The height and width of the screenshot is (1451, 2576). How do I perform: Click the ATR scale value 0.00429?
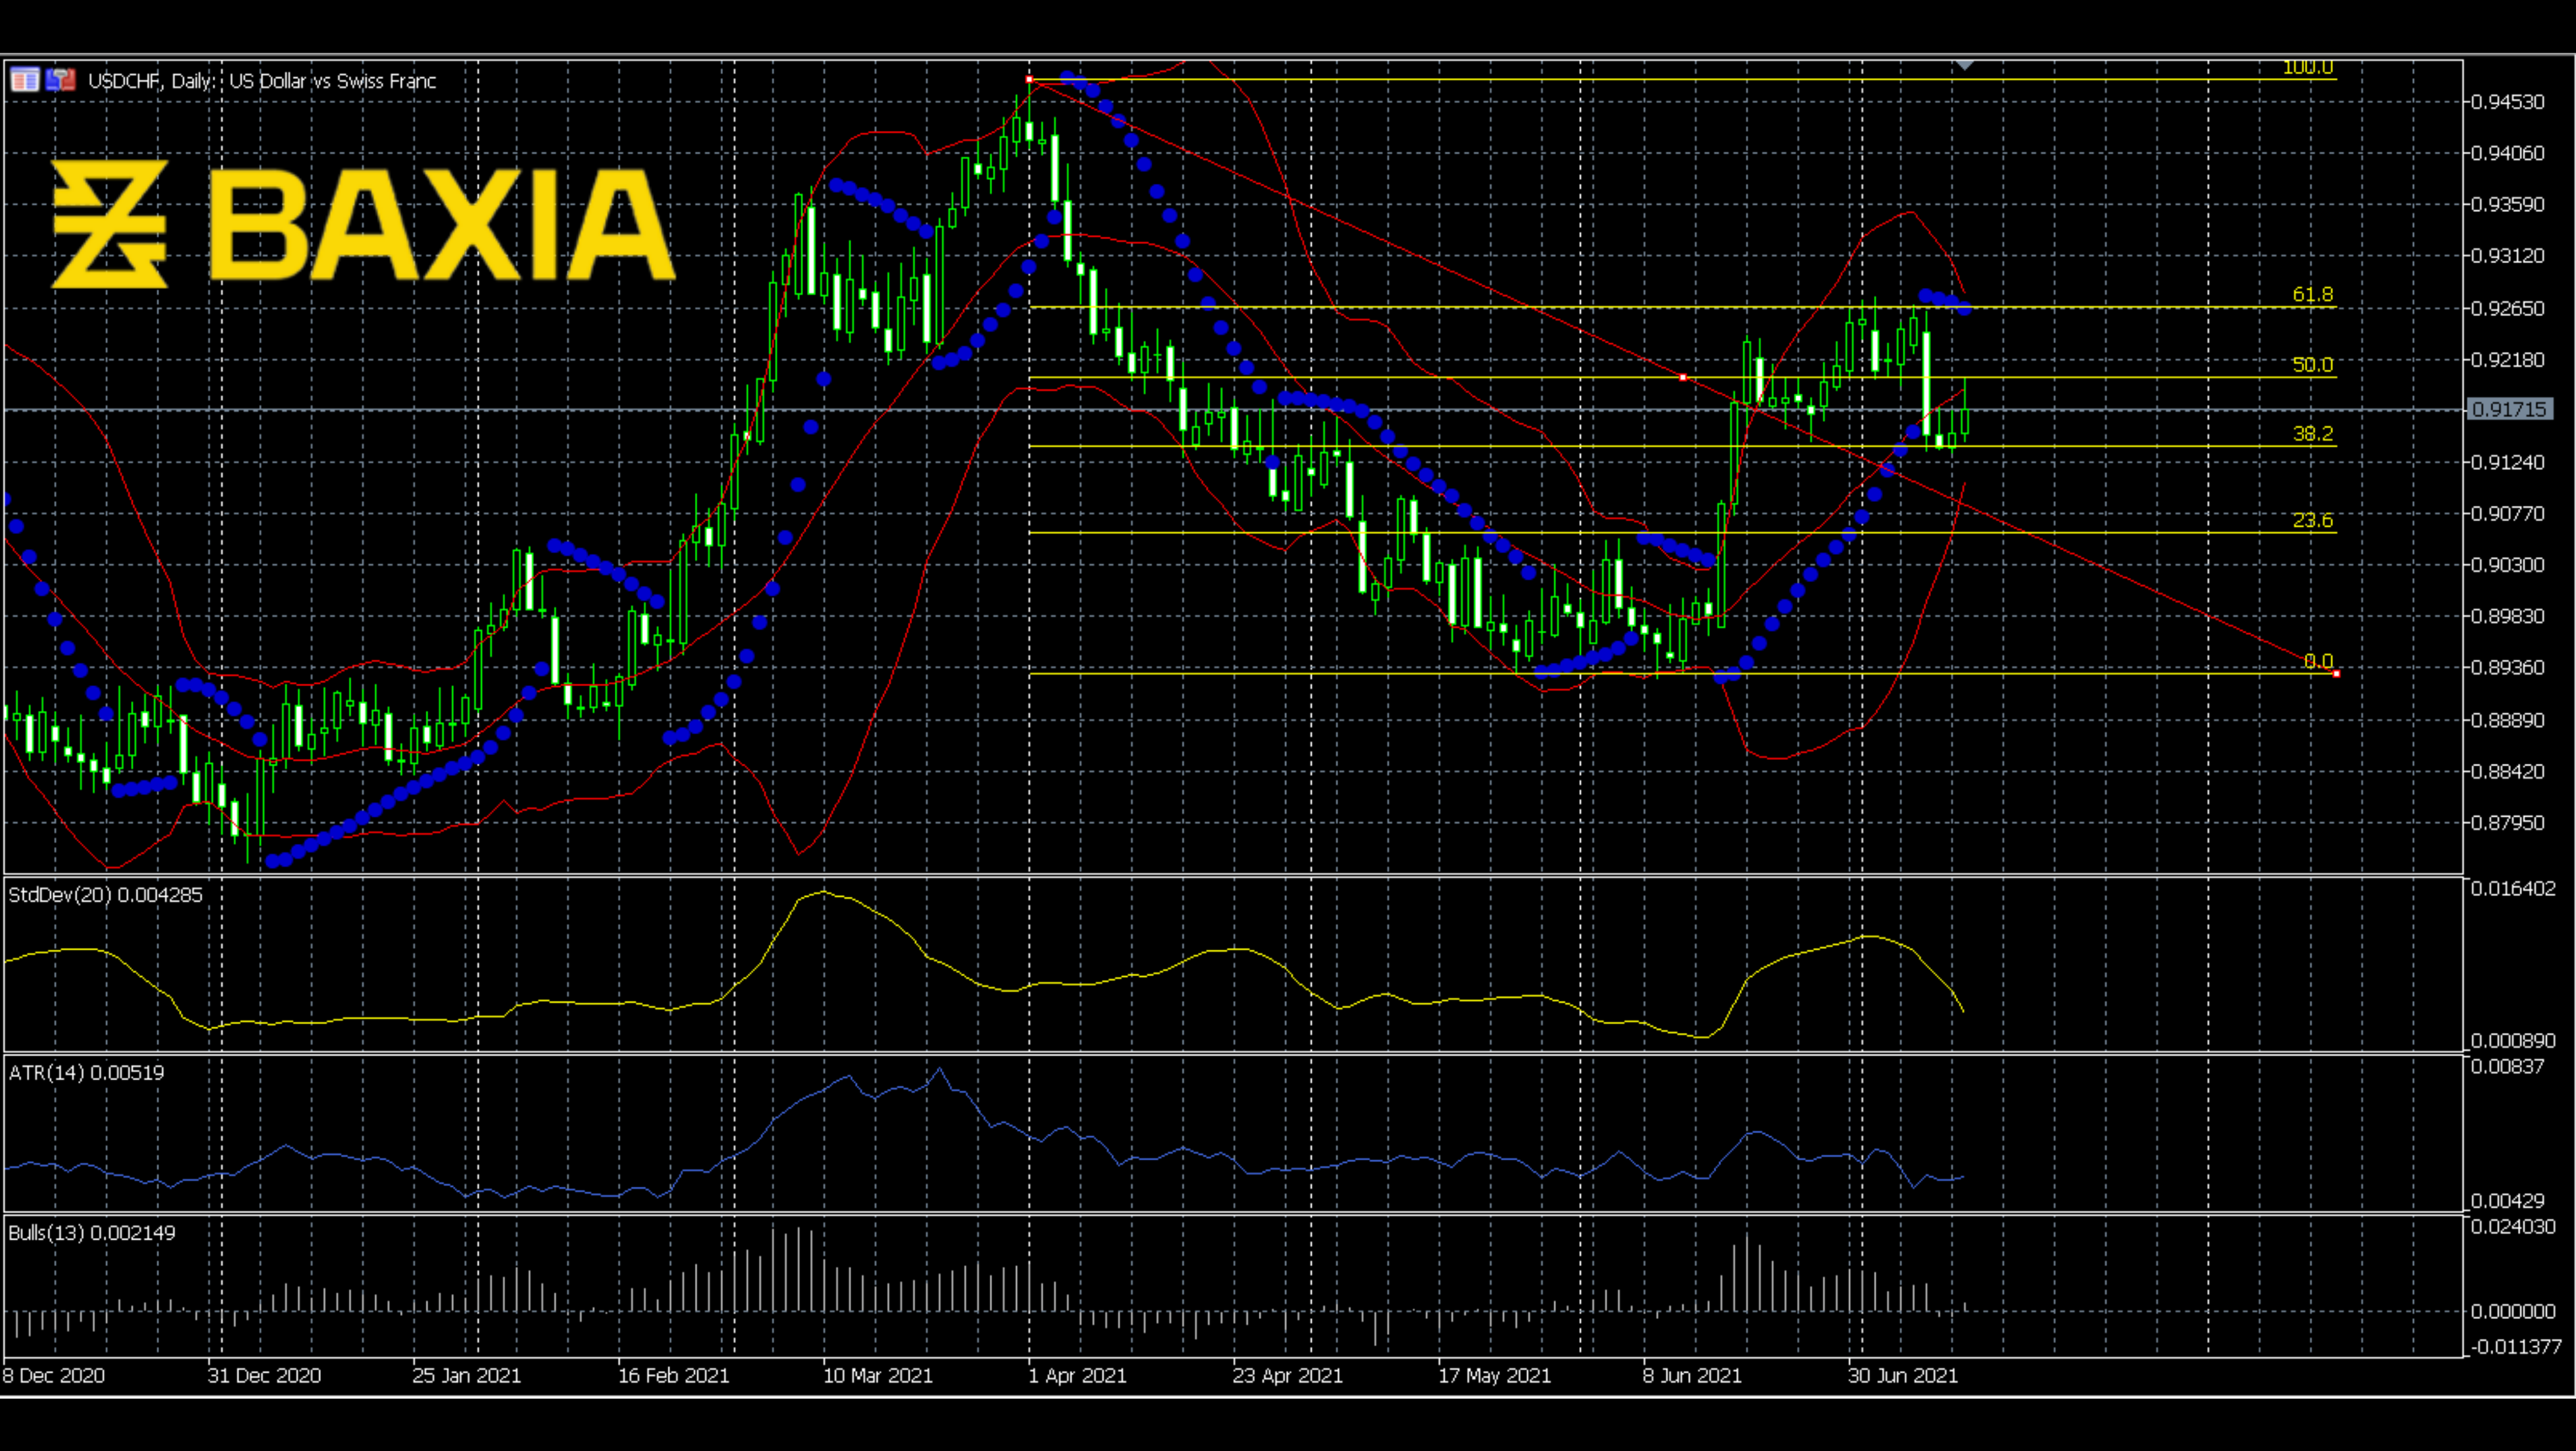(2508, 1201)
